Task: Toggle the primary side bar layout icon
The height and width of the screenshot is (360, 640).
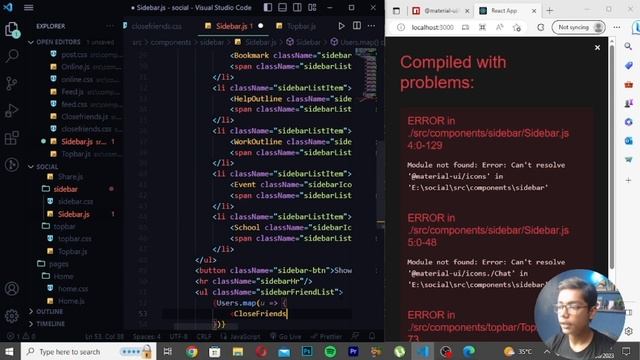Action: coord(268,7)
